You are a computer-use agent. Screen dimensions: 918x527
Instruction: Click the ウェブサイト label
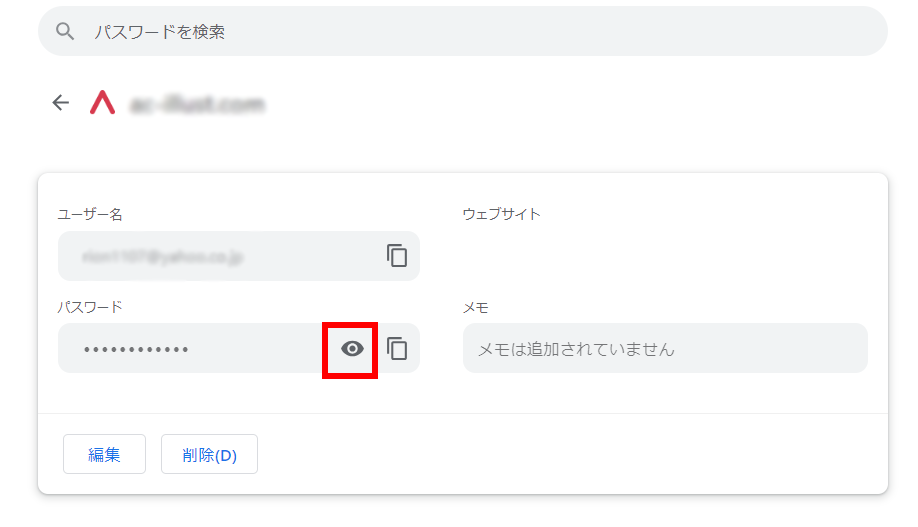pos(501,214)
